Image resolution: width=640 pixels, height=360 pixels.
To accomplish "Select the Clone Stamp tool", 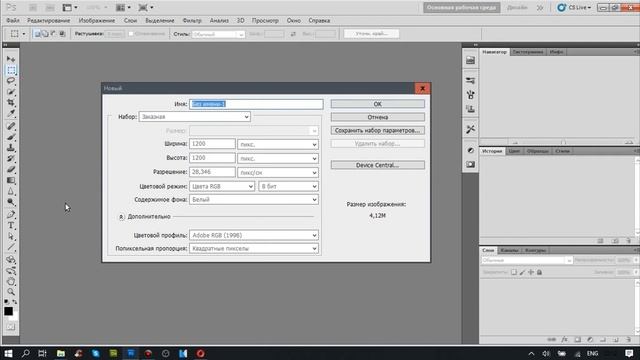I will tap(11, 148).
